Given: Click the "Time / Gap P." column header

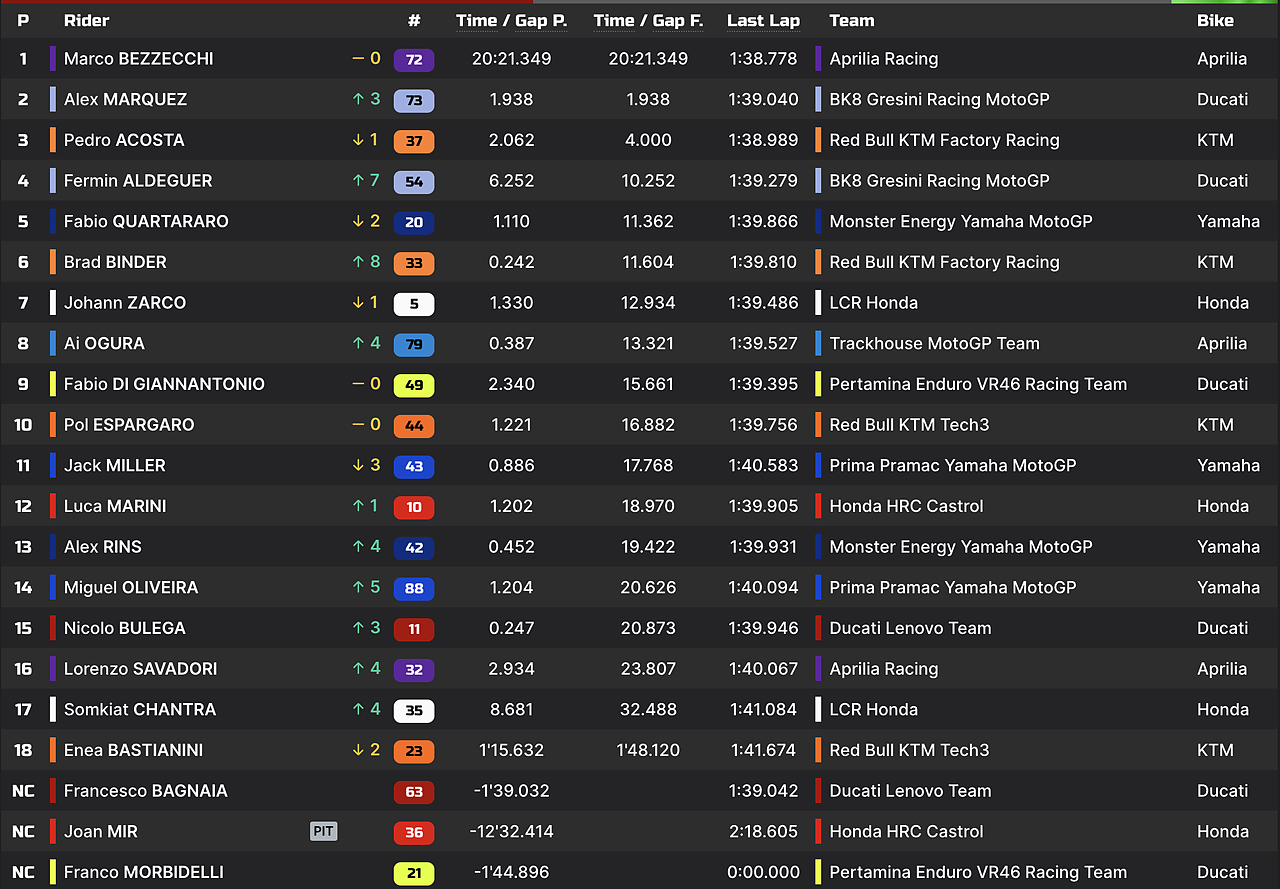Looking at the screenshot, I should click(511, 20).
